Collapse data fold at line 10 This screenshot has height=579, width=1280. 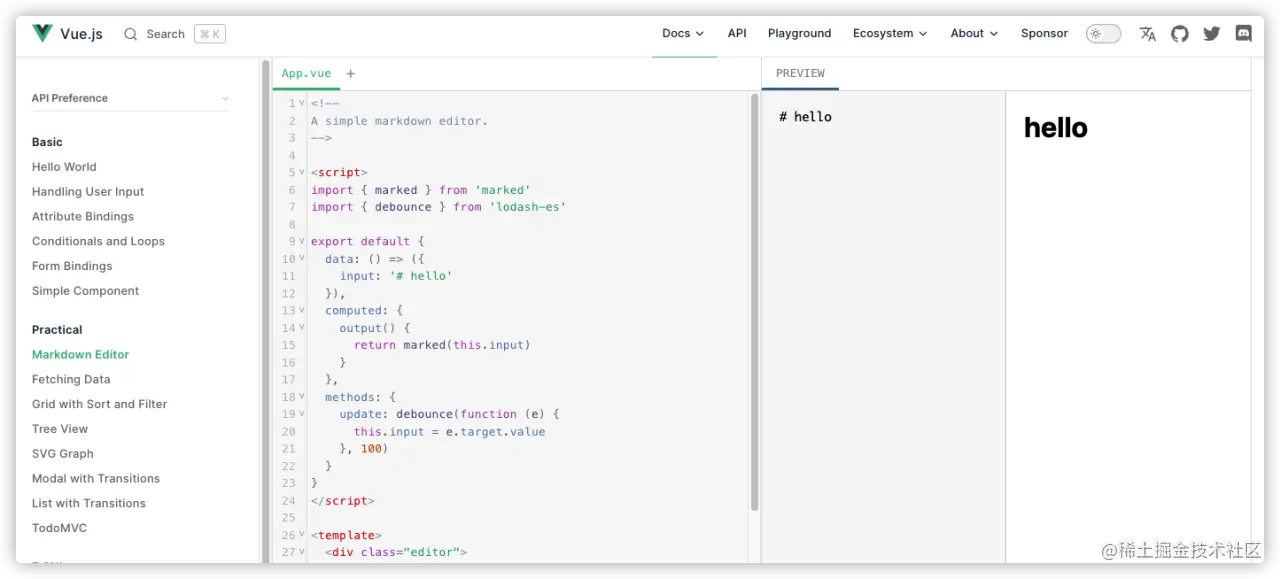(302, 258)
